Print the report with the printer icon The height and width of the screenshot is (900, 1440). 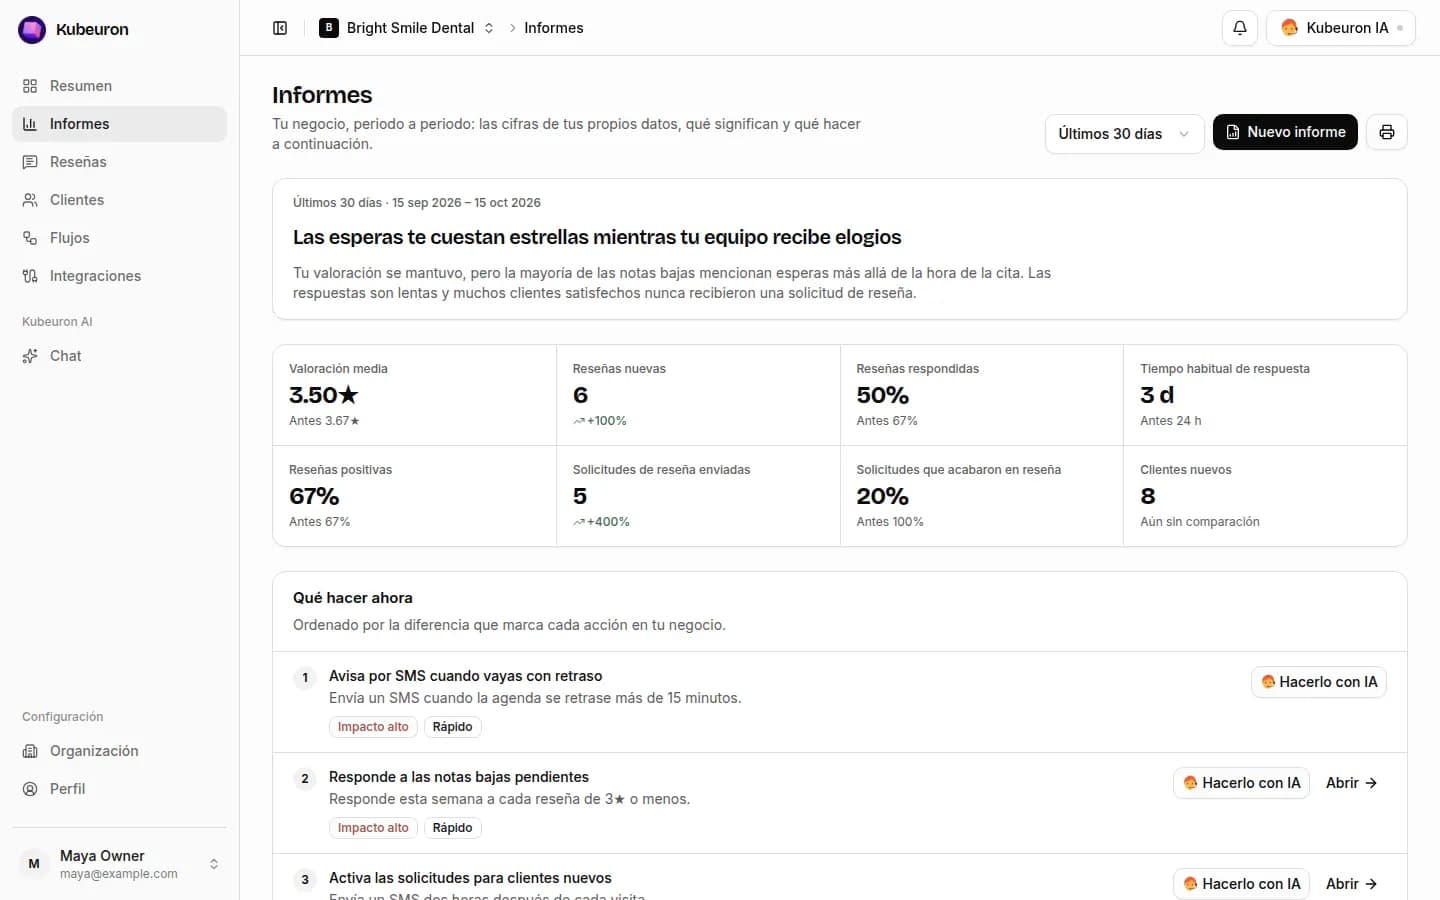pos(1387,132)
